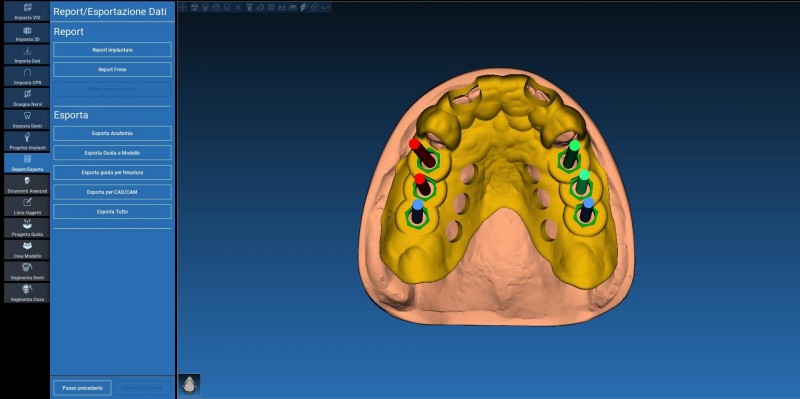The height and width of the screenshot is (399, 800).
Task: Click the Report Frese button
Action: (112, 69)
